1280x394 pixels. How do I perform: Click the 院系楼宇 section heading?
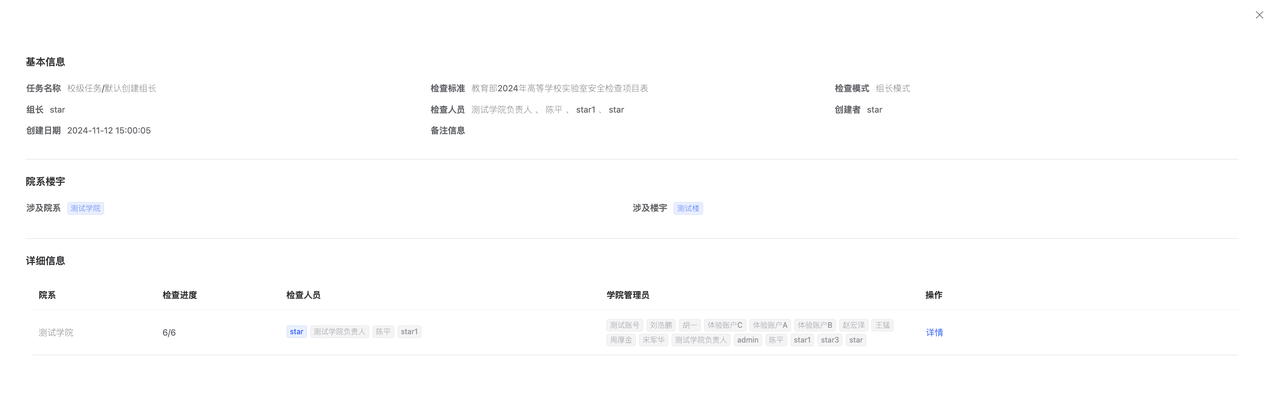point(46,181)
